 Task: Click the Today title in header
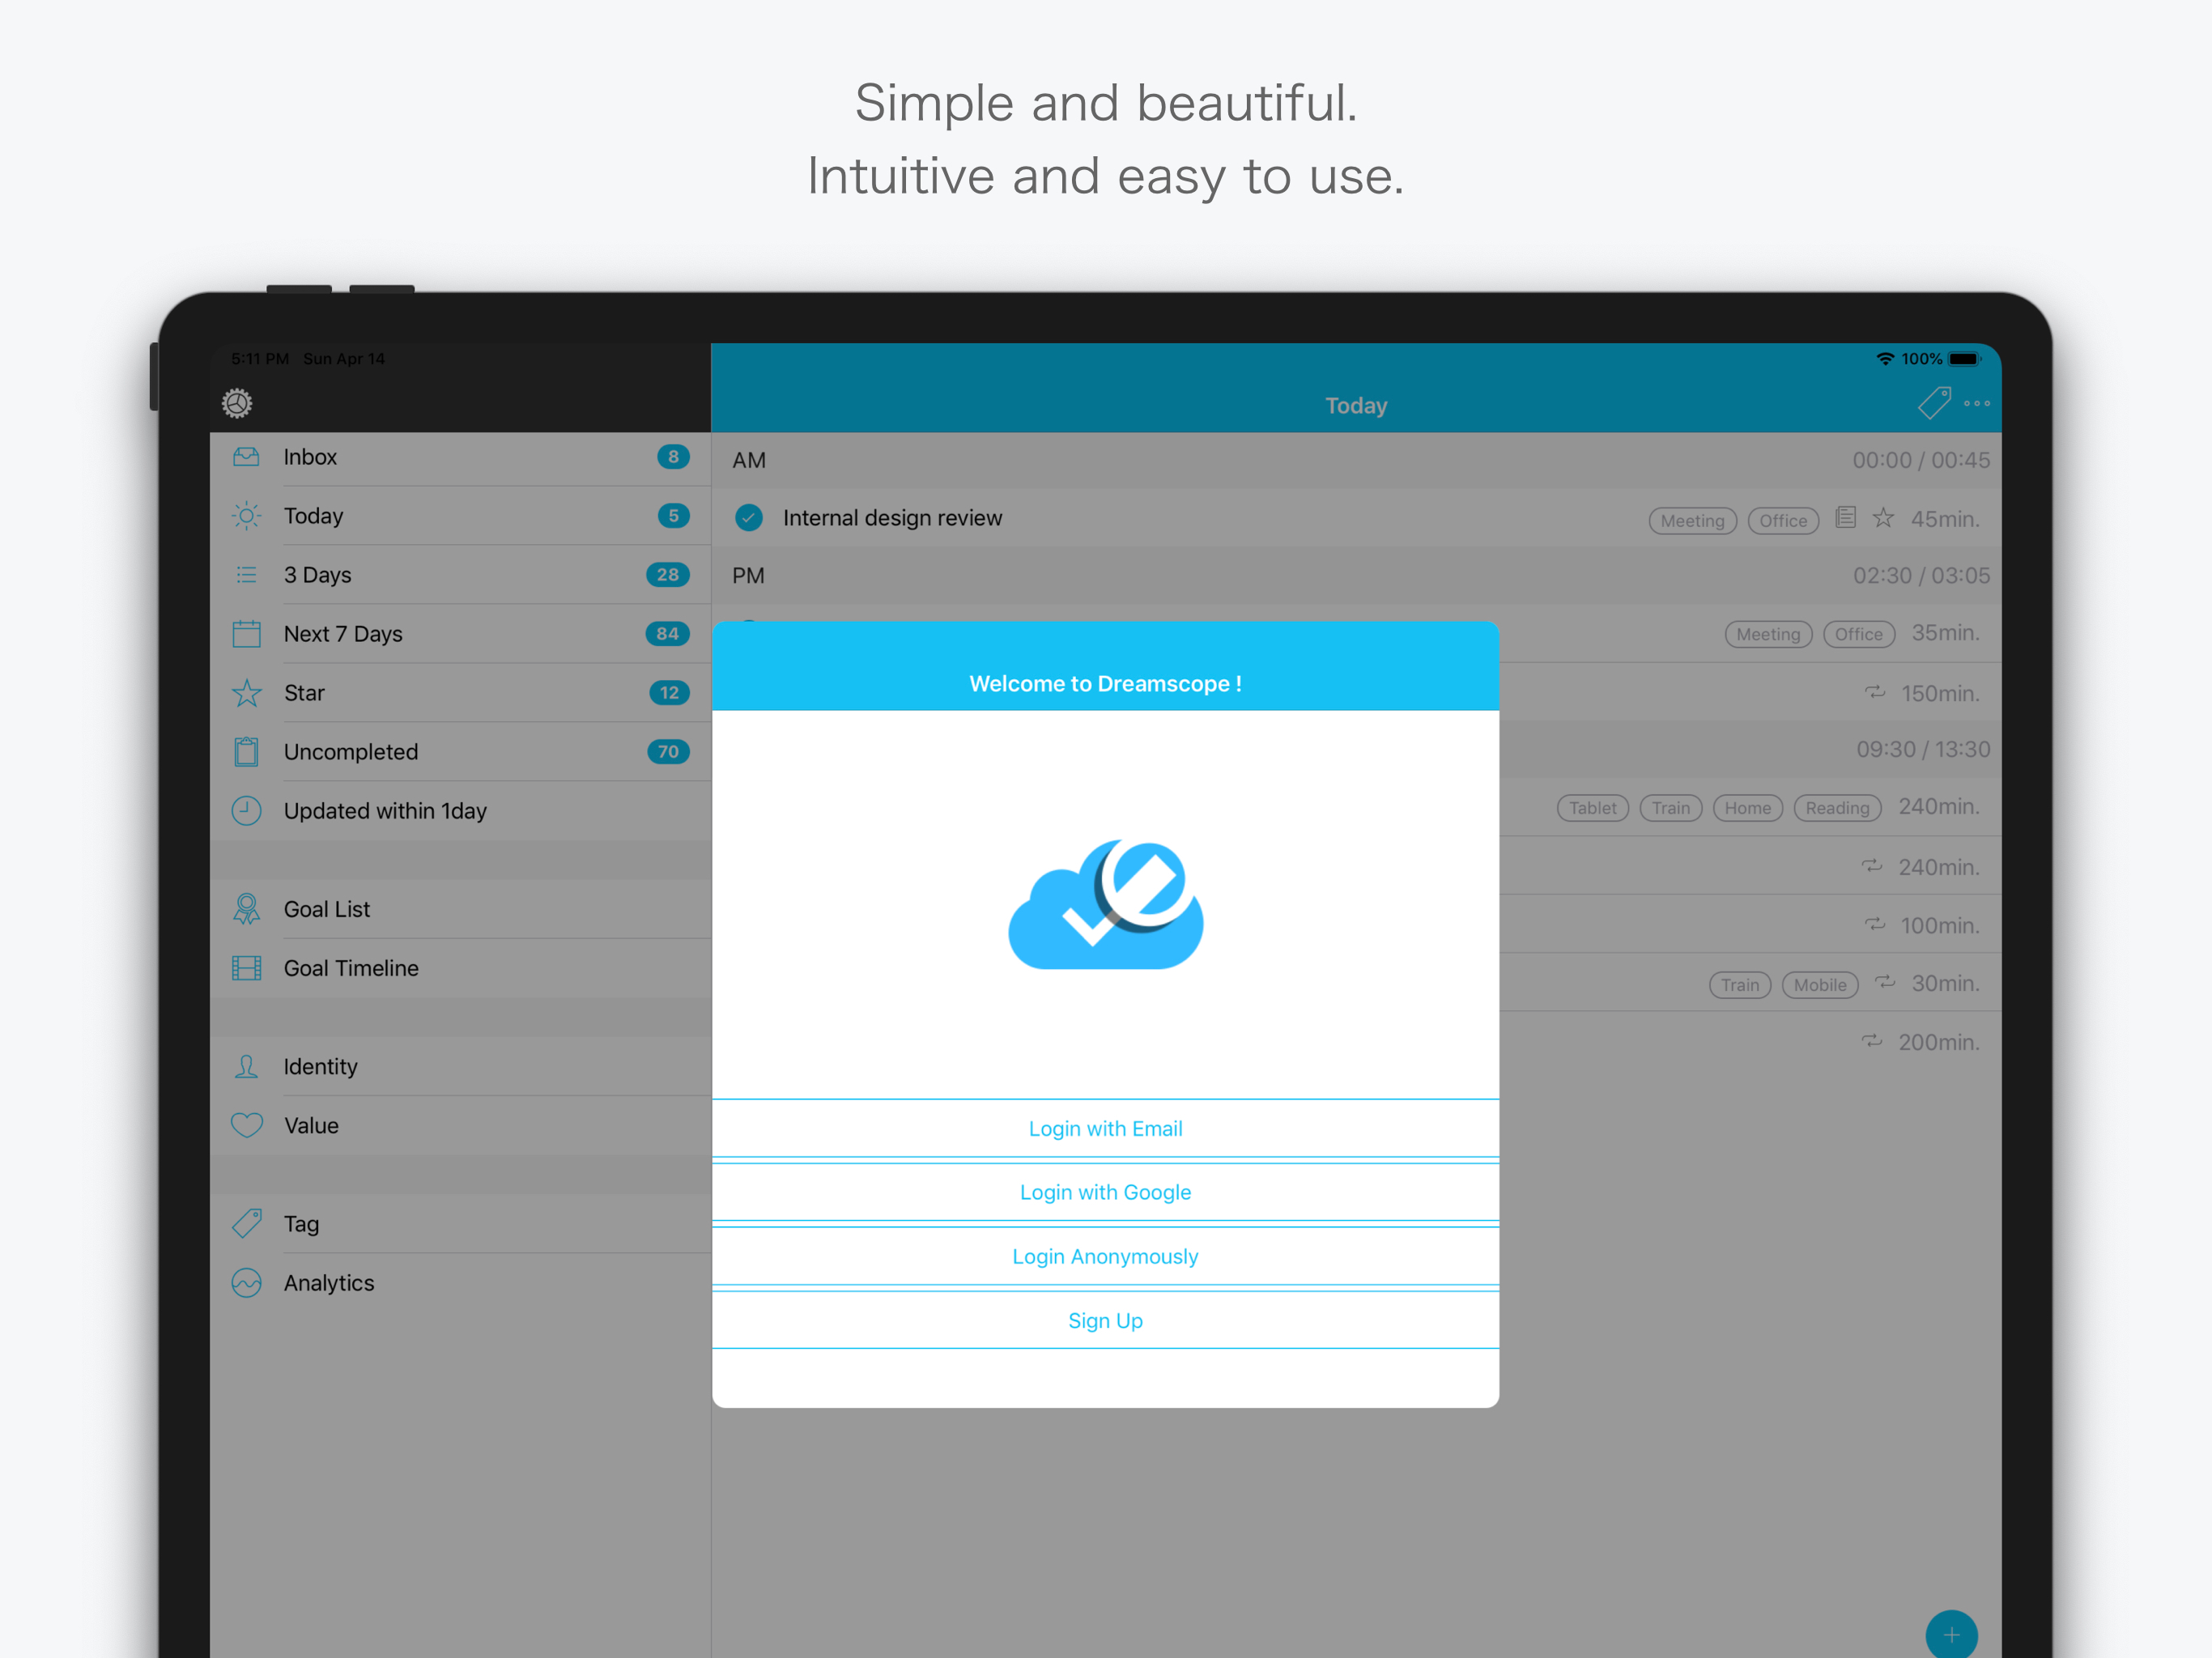click(x=1356, y=405)
